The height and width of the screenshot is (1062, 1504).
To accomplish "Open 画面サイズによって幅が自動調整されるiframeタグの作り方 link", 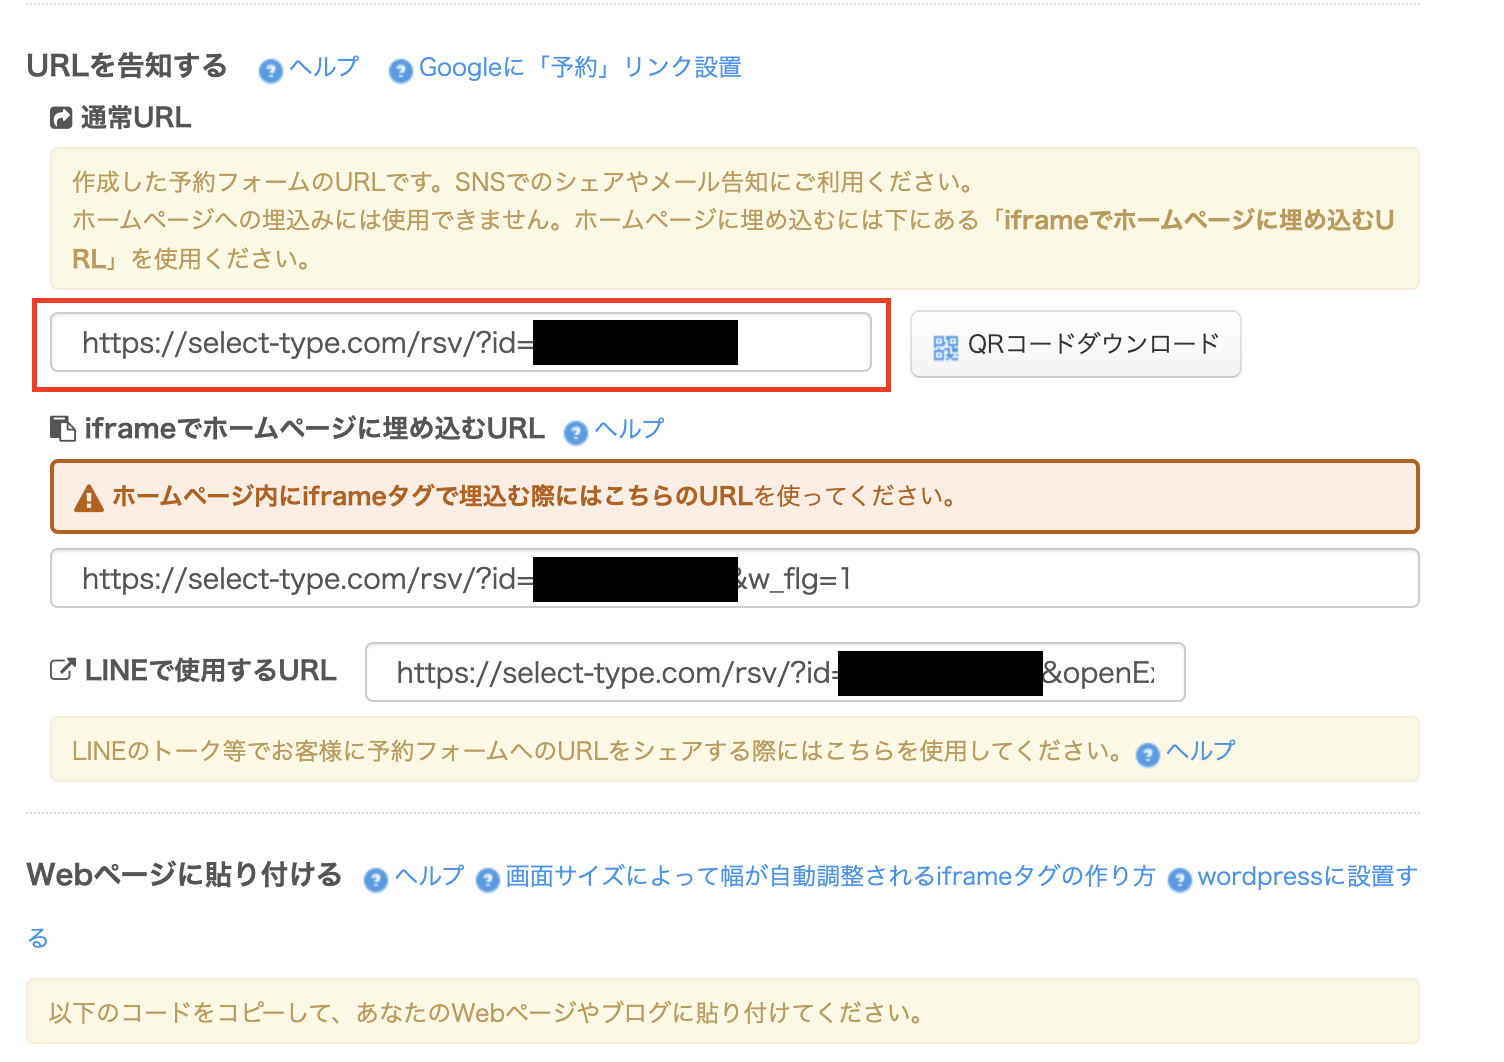I will [x=830, y=876].
